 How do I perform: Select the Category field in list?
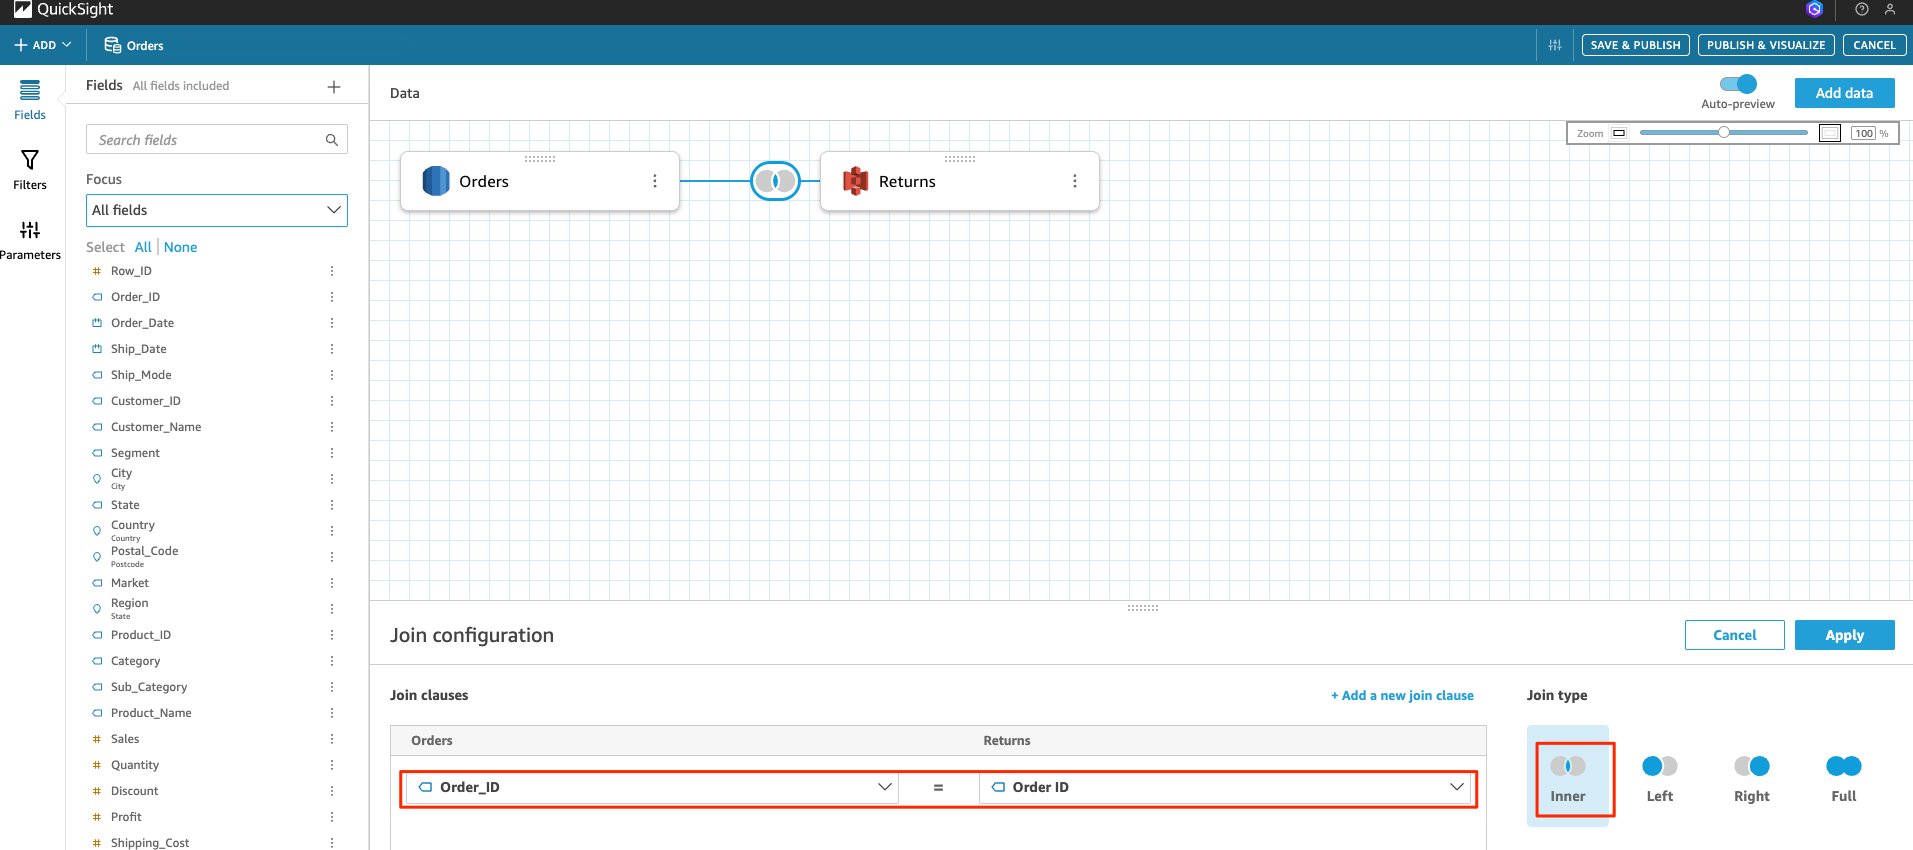pyautogui.click(x=135, y=661)
